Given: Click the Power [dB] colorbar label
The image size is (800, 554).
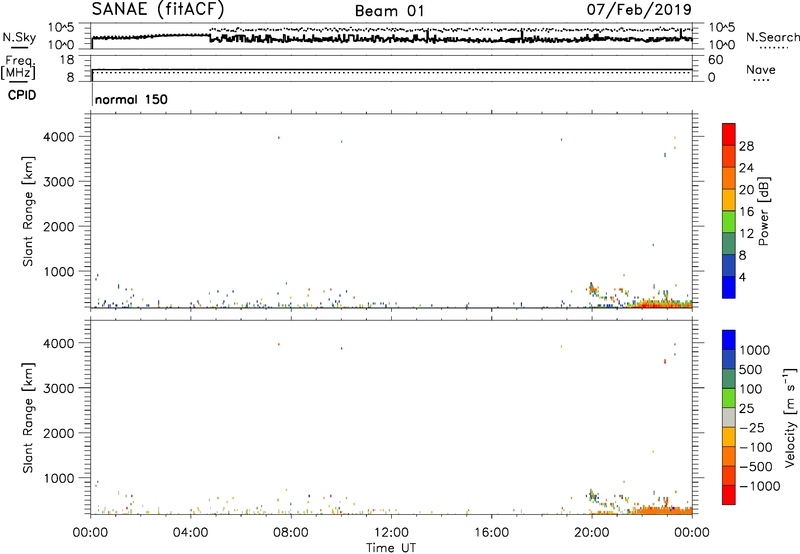Looking at the screenshot, I should (x=763, y=211).
